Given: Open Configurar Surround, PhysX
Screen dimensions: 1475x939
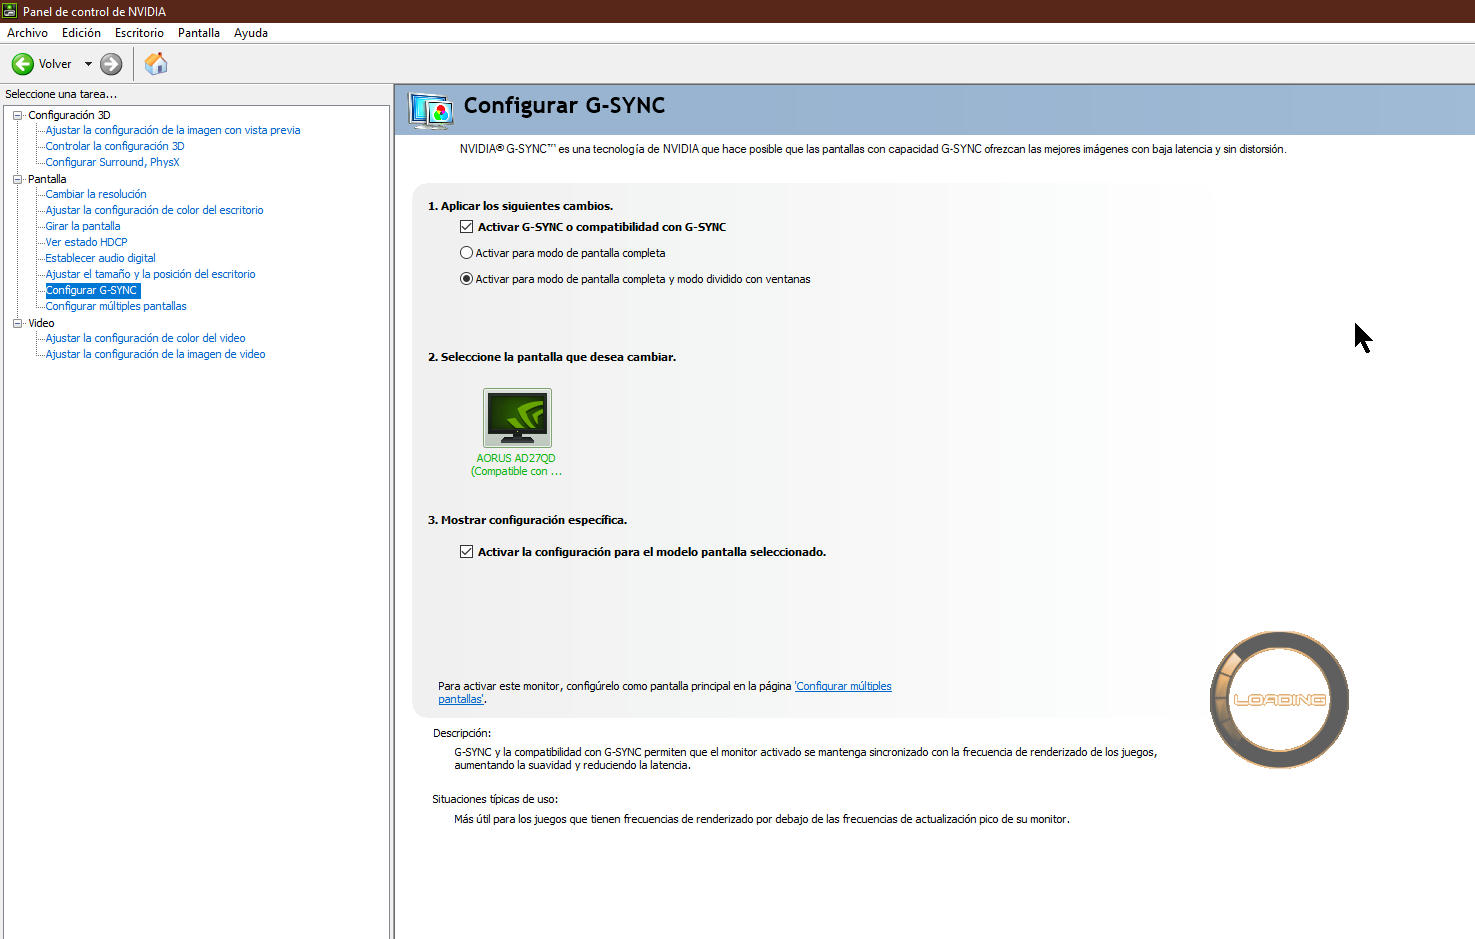Looking at the screenshot, I should coord(112,162).
